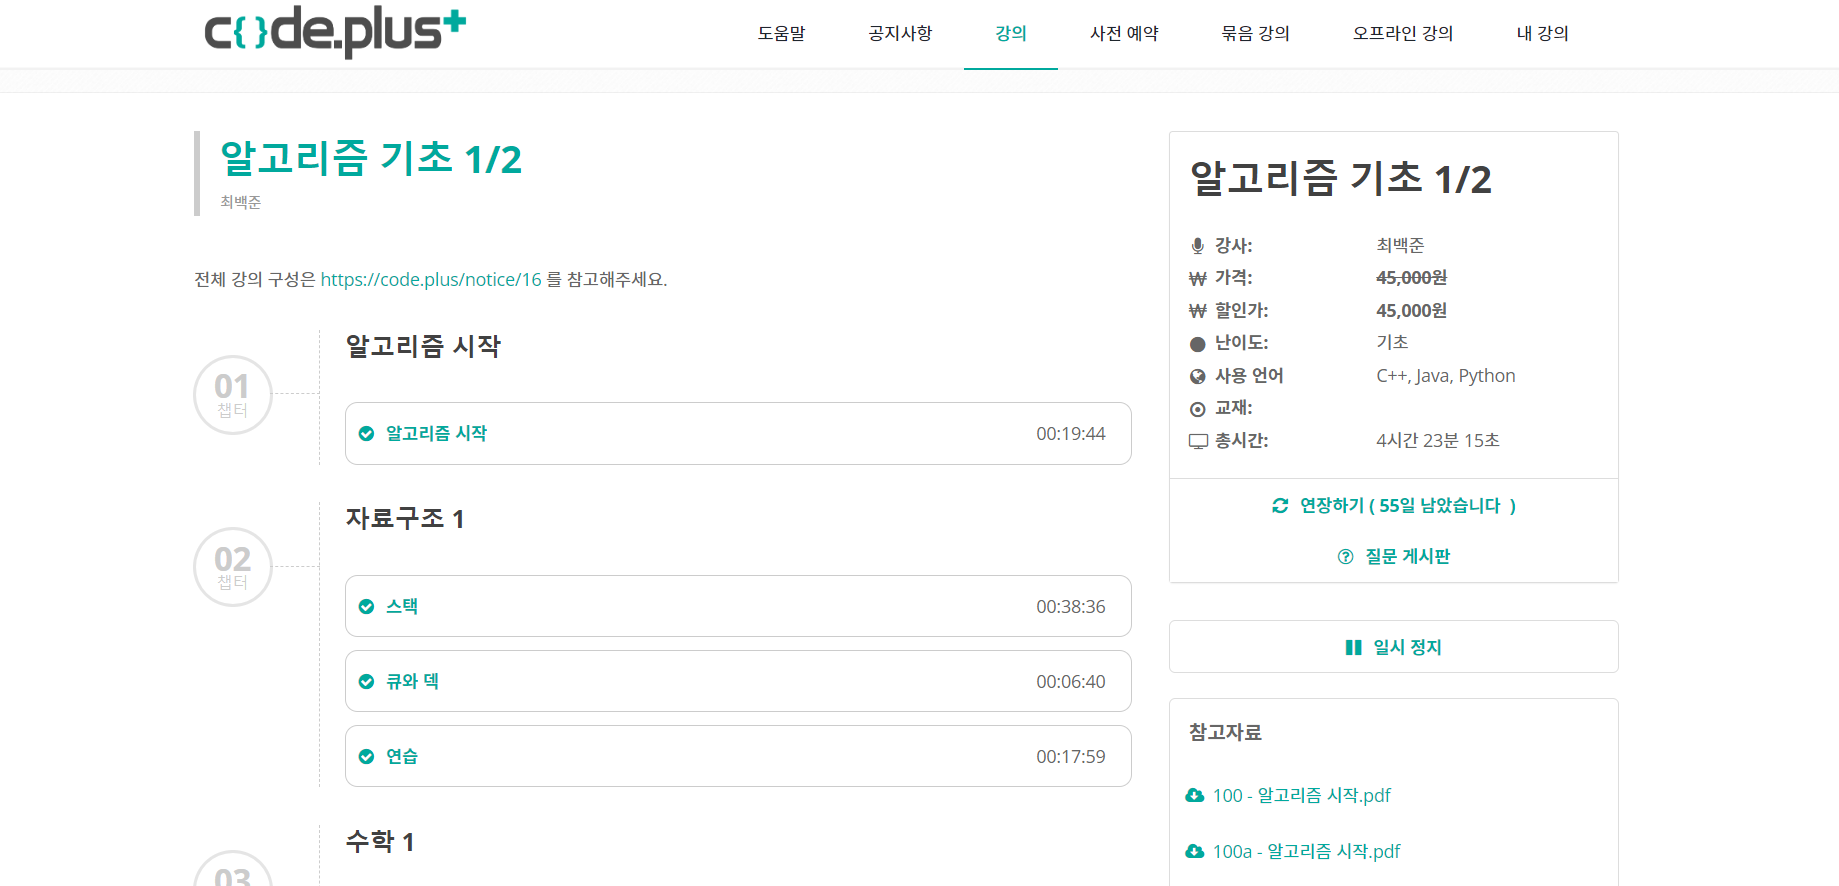Click the target icon next to 교재
The width and height of the screenshot is (1839, 886).
coord(1197,409)
